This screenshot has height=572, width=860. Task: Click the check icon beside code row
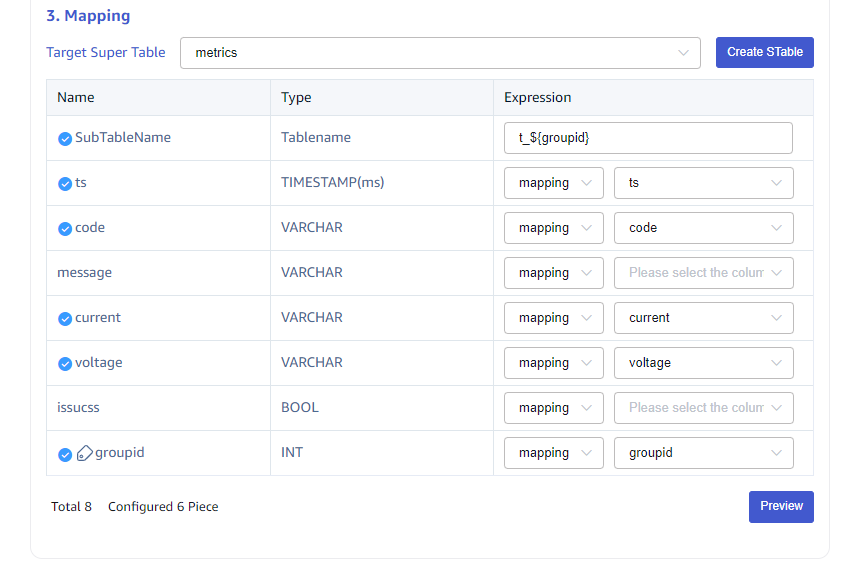click(x=65, y=229)
